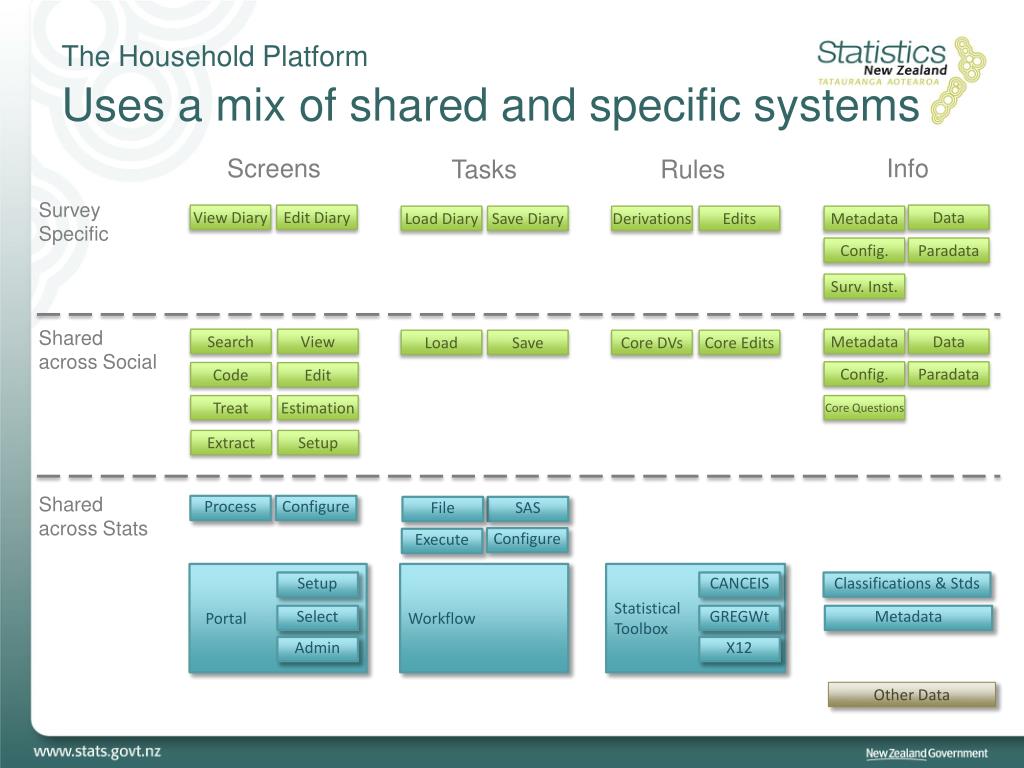Image resolution: width=1024 pixels, height=768 pixels.
Task: Click Data in the Survey Specific row
Action: (x=948, y=217)
